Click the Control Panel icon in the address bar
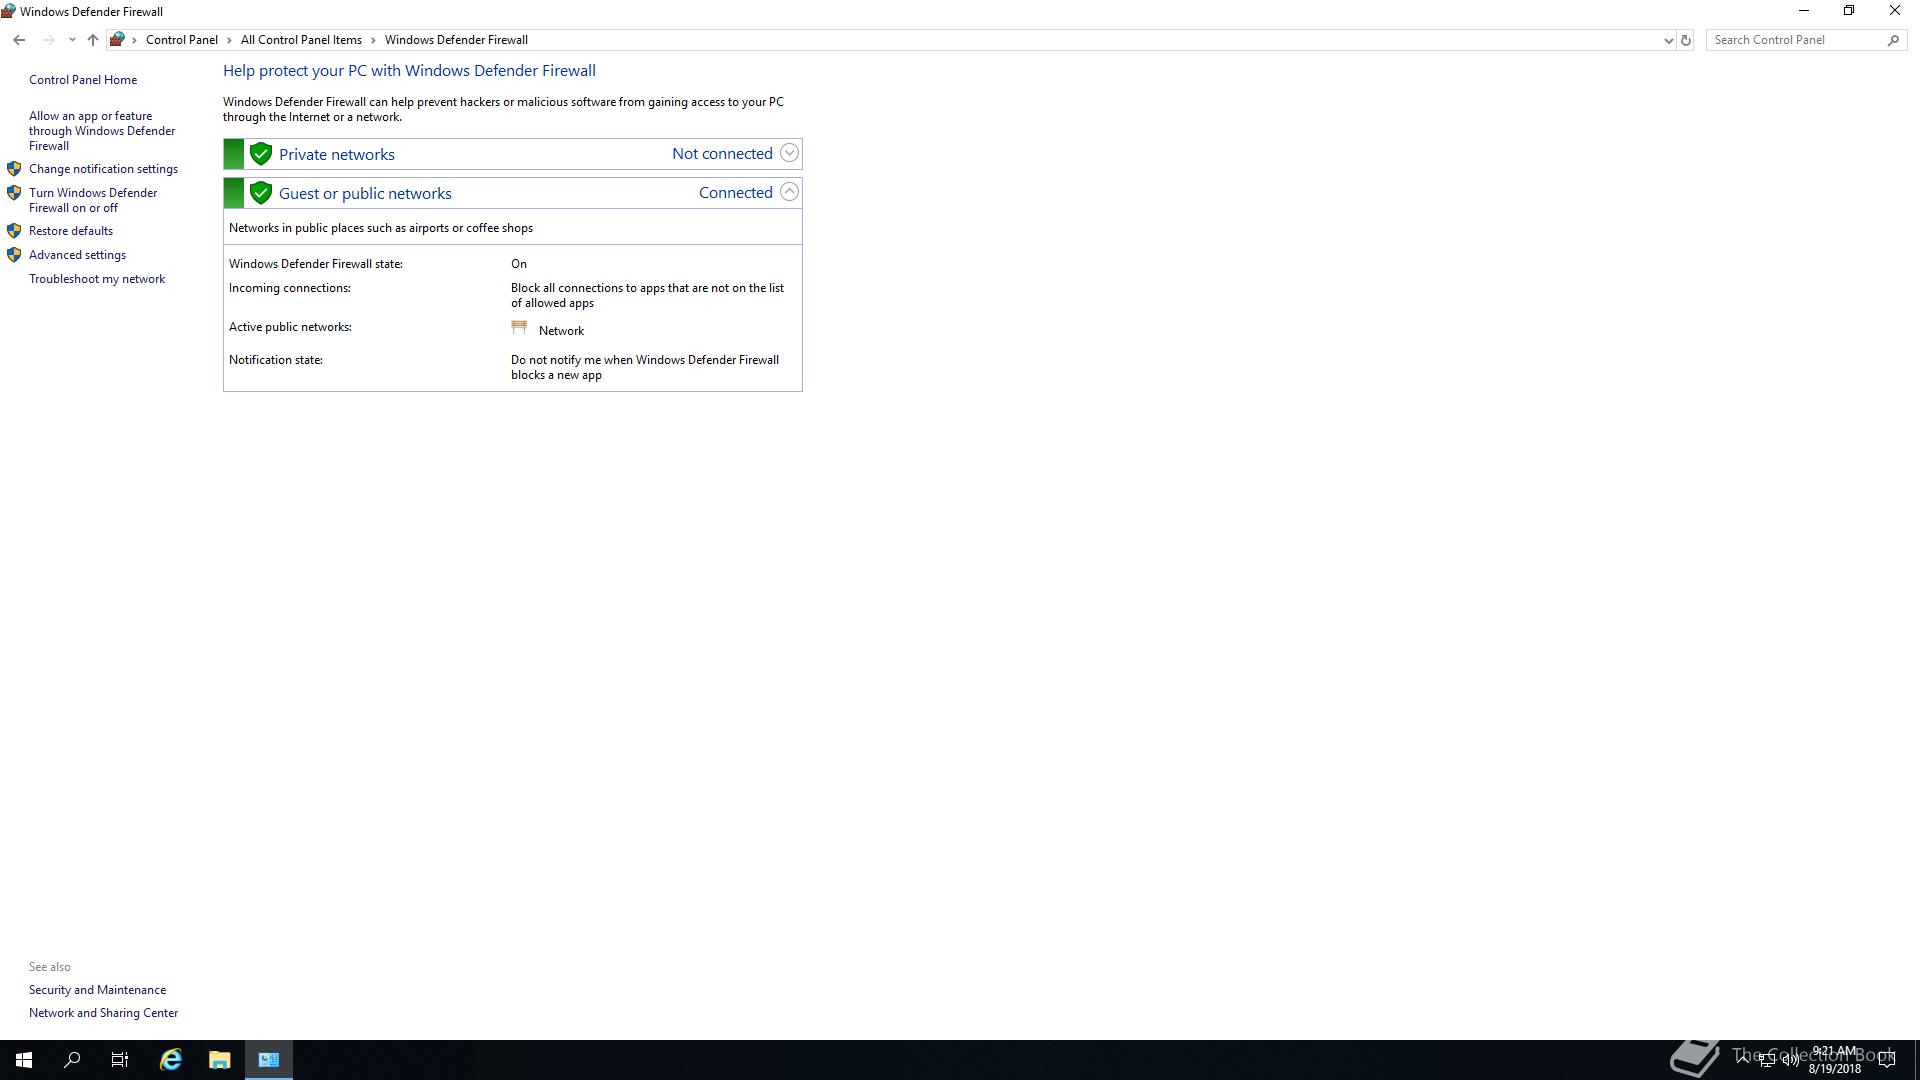This screenshot has height=1080, width=1920. click(118, 40)
